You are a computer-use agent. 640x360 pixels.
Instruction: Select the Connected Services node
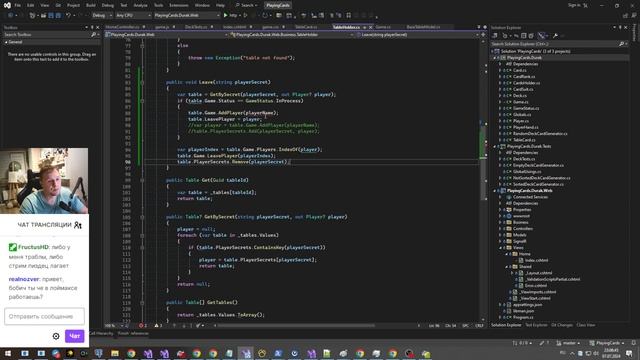tap(530, 197)
